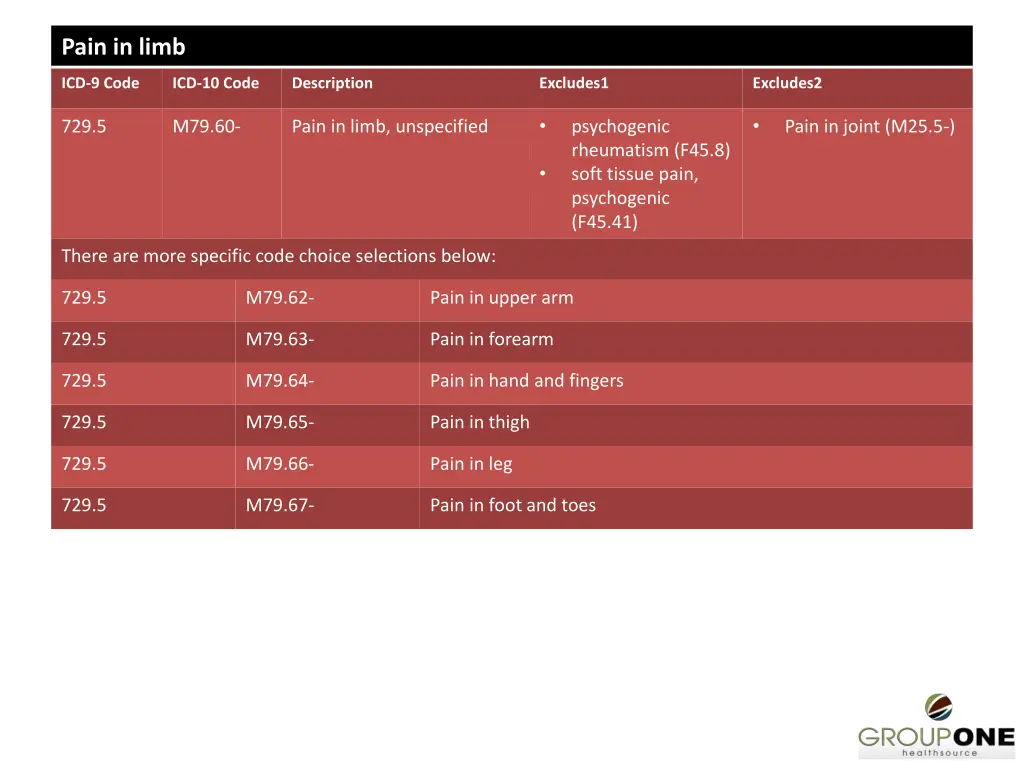Click the 'Excludes1' column header
Screen dimensions: 1024x768
coord(573,83)
